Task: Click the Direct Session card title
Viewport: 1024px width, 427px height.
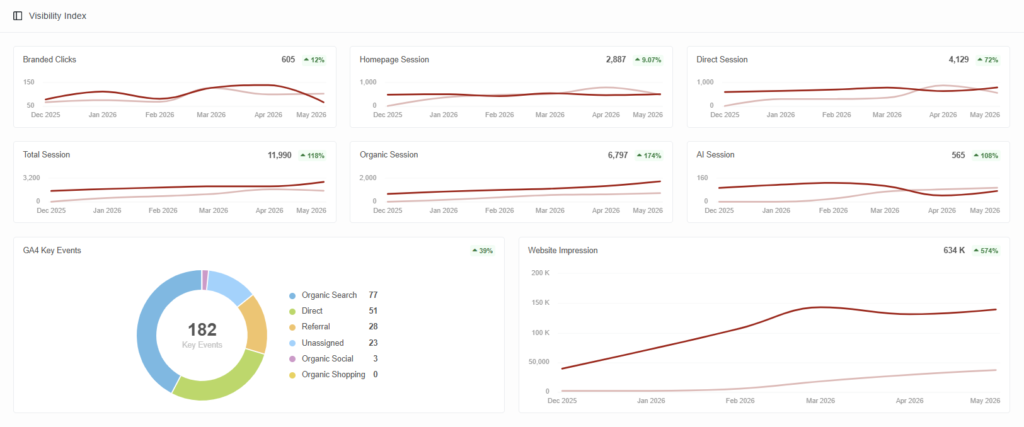Action: tap(722, 59)
